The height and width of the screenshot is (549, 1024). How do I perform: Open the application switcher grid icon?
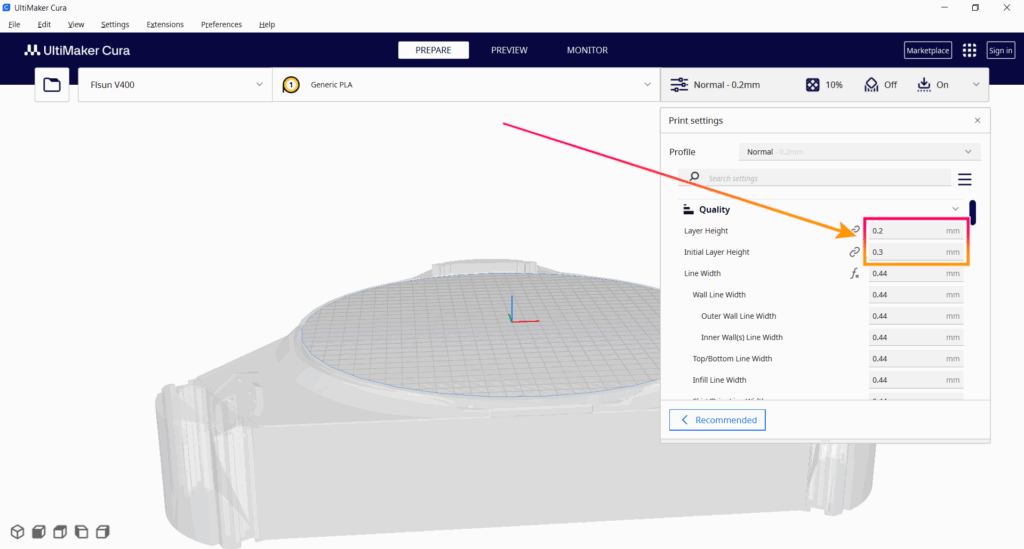pos(969,50)
